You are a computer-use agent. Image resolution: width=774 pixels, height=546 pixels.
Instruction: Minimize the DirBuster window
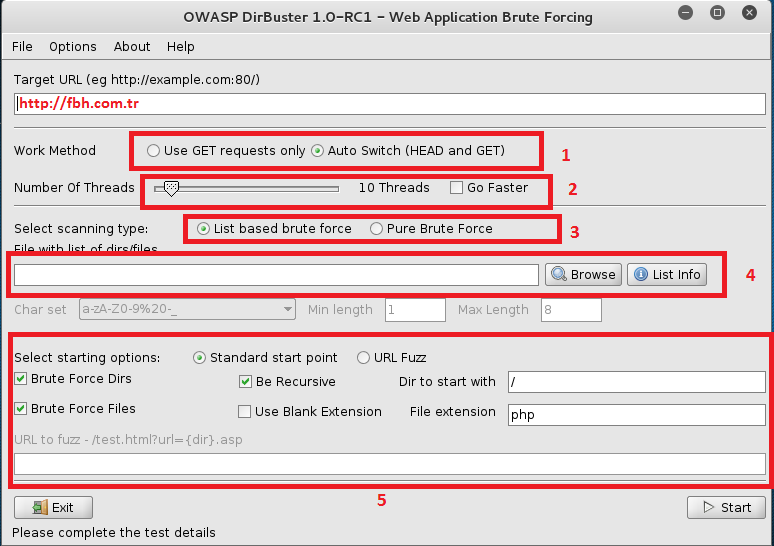(x=685, y=12)
